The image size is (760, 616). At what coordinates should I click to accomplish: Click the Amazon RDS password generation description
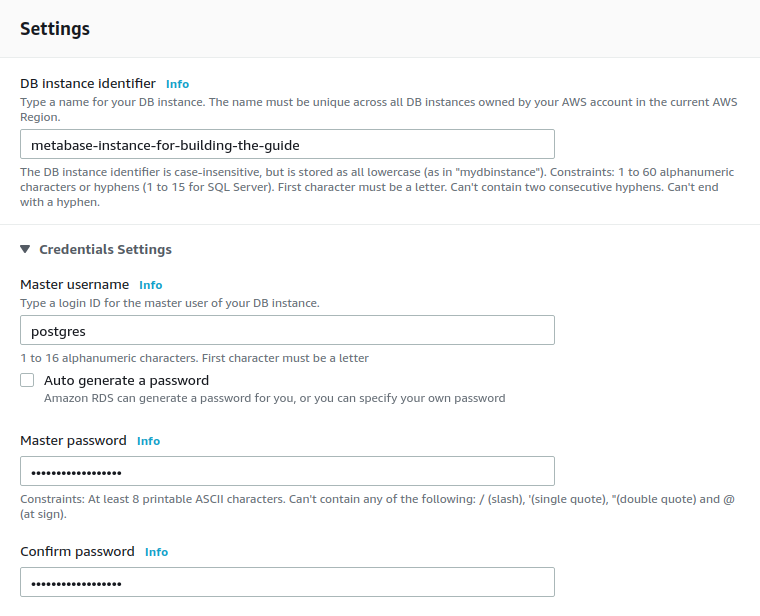tap(274, 398)
